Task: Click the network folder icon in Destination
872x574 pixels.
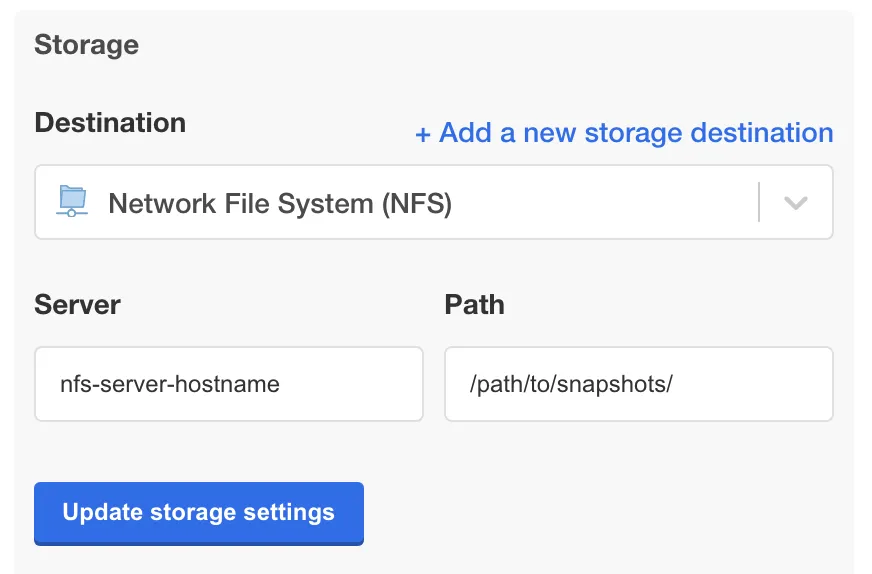Action: pos(72,201)
